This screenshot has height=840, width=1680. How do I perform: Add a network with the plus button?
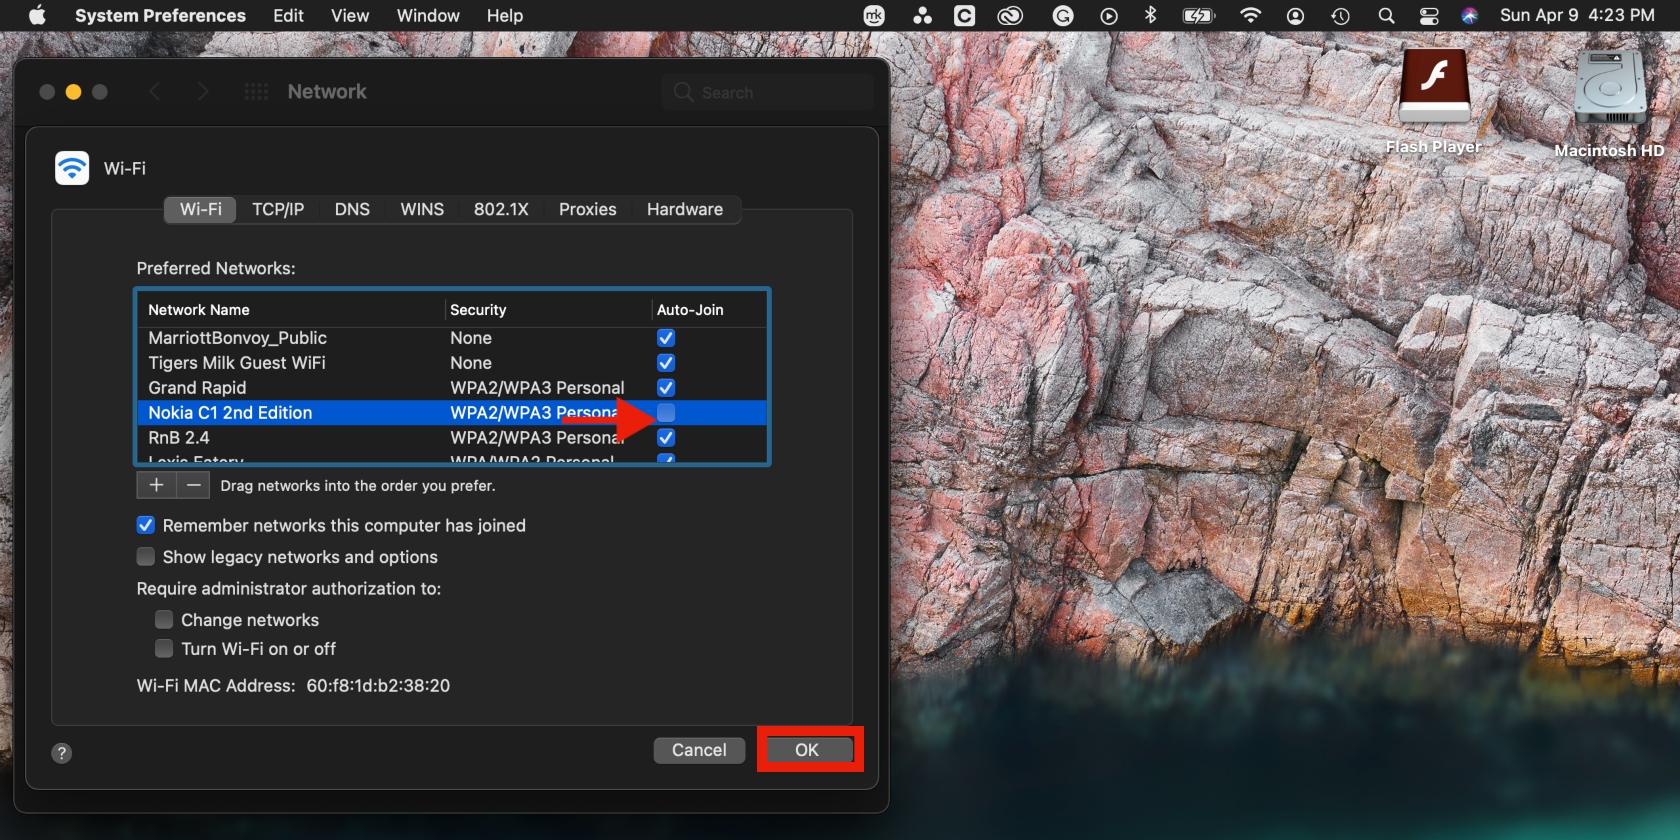[x=156, y=485]
